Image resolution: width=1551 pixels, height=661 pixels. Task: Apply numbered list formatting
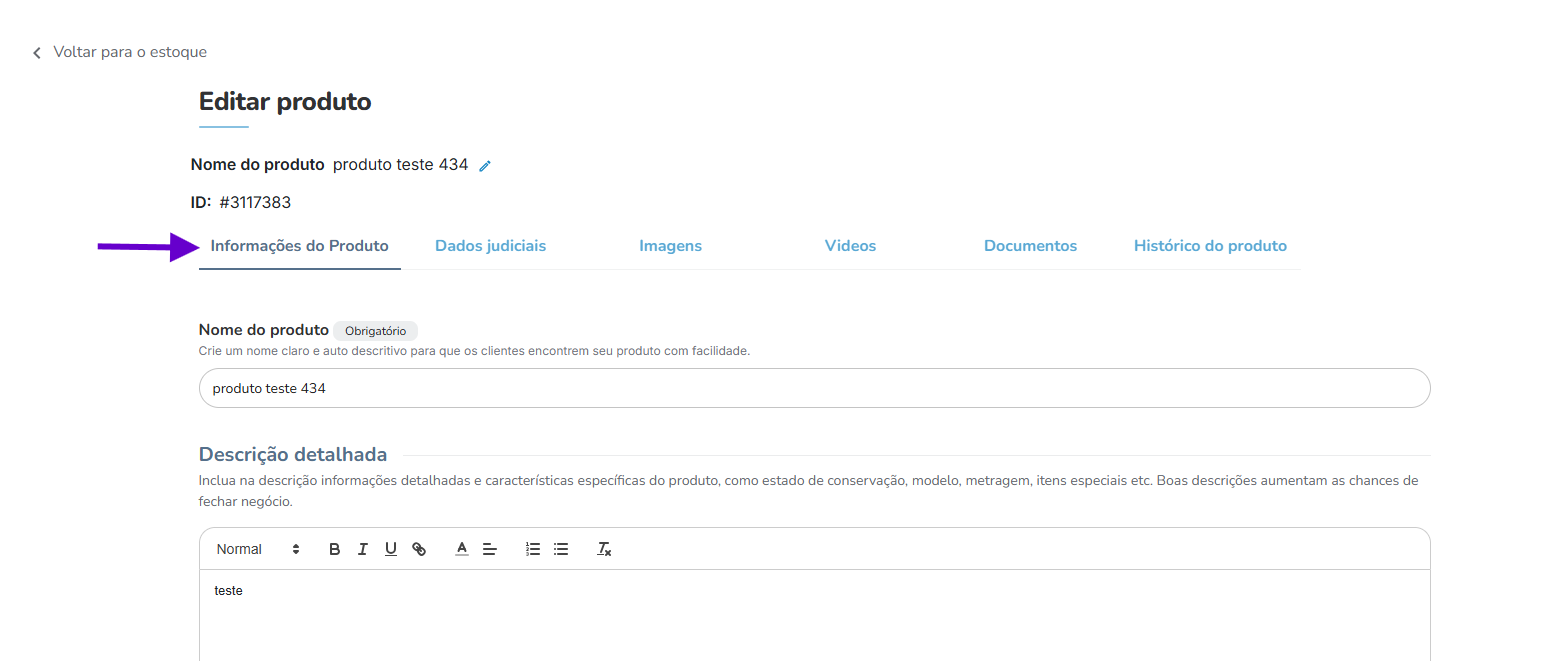[x=533, y=549]
